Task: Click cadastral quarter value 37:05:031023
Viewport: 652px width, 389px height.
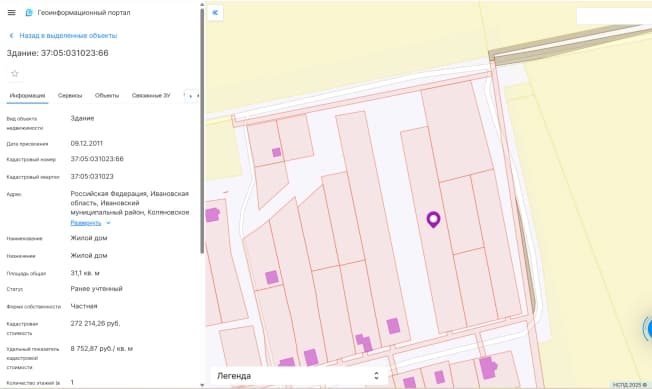Action: (92, 176)
